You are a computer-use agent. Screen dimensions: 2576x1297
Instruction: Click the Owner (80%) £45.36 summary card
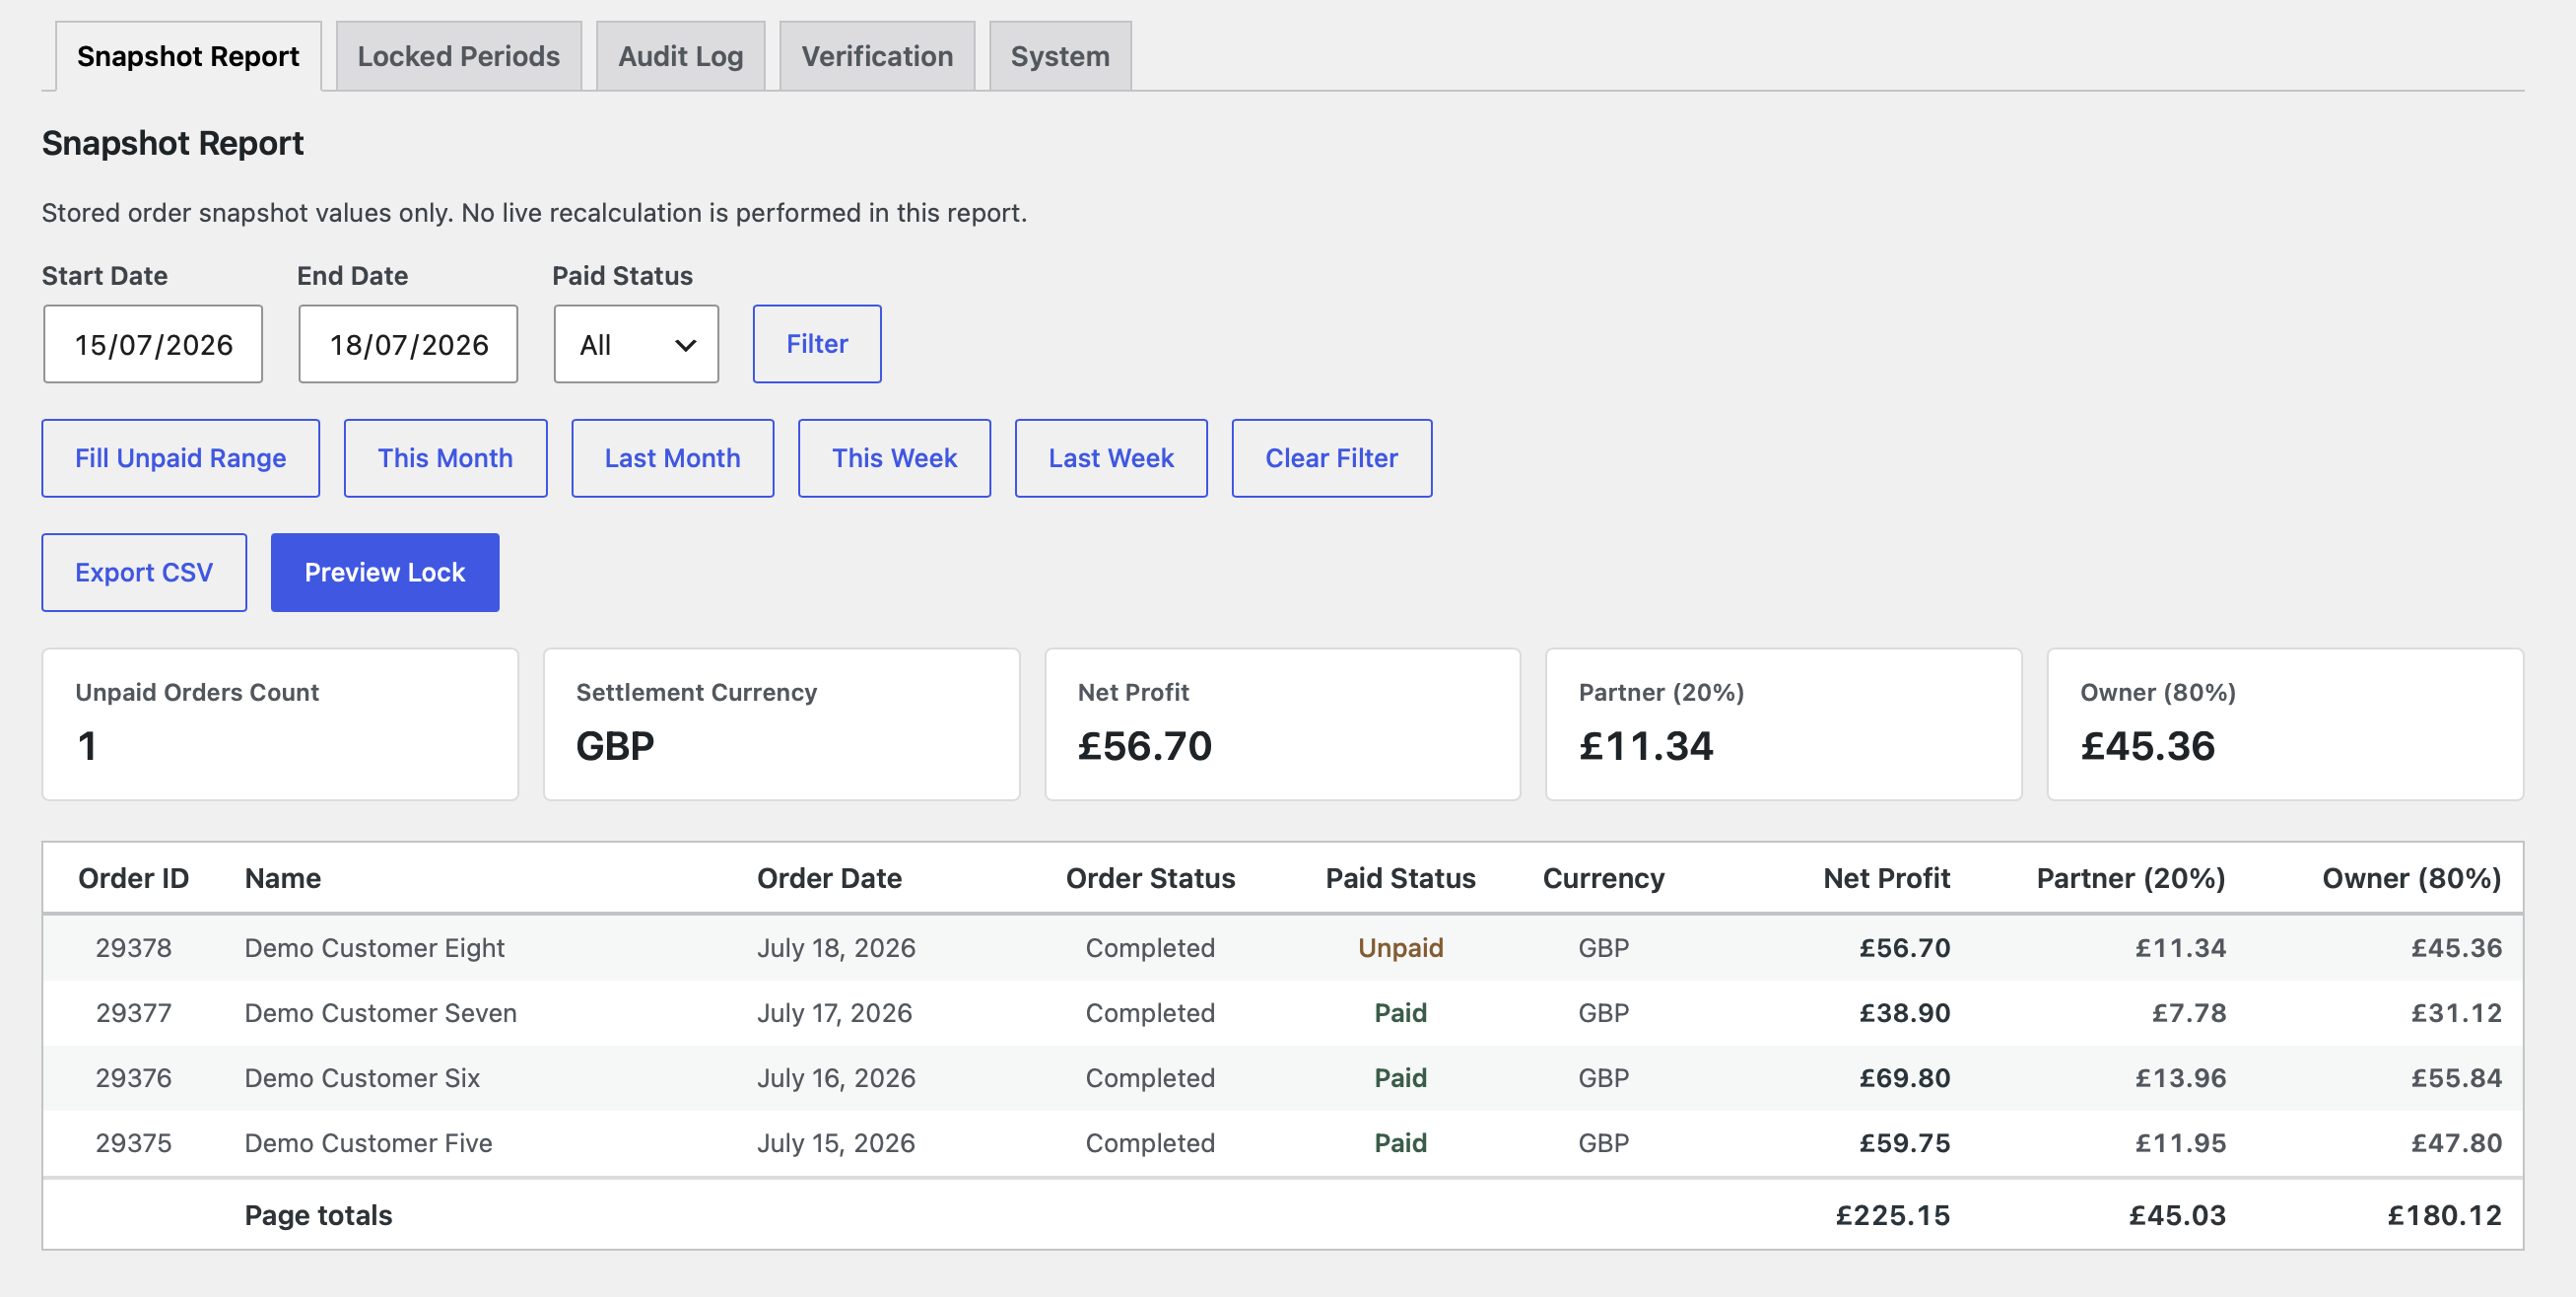coord(2285,724)
